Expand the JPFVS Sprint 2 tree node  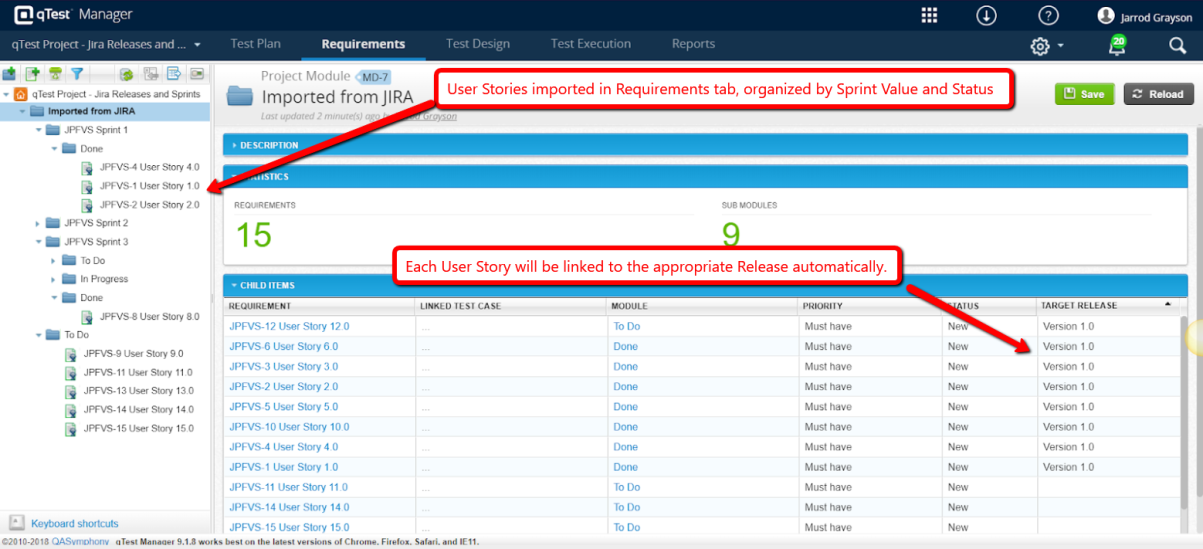click(x=39, y=223)
